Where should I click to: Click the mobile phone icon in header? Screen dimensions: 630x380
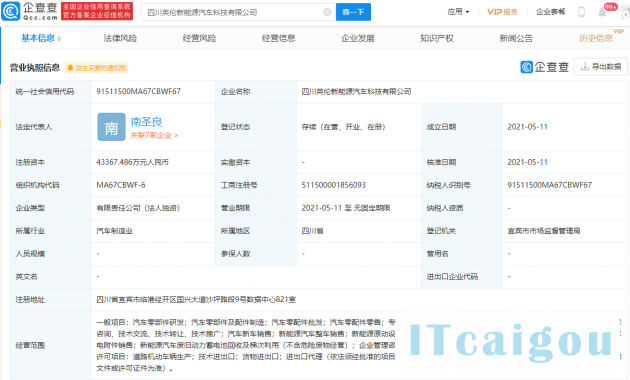(581, 12)
